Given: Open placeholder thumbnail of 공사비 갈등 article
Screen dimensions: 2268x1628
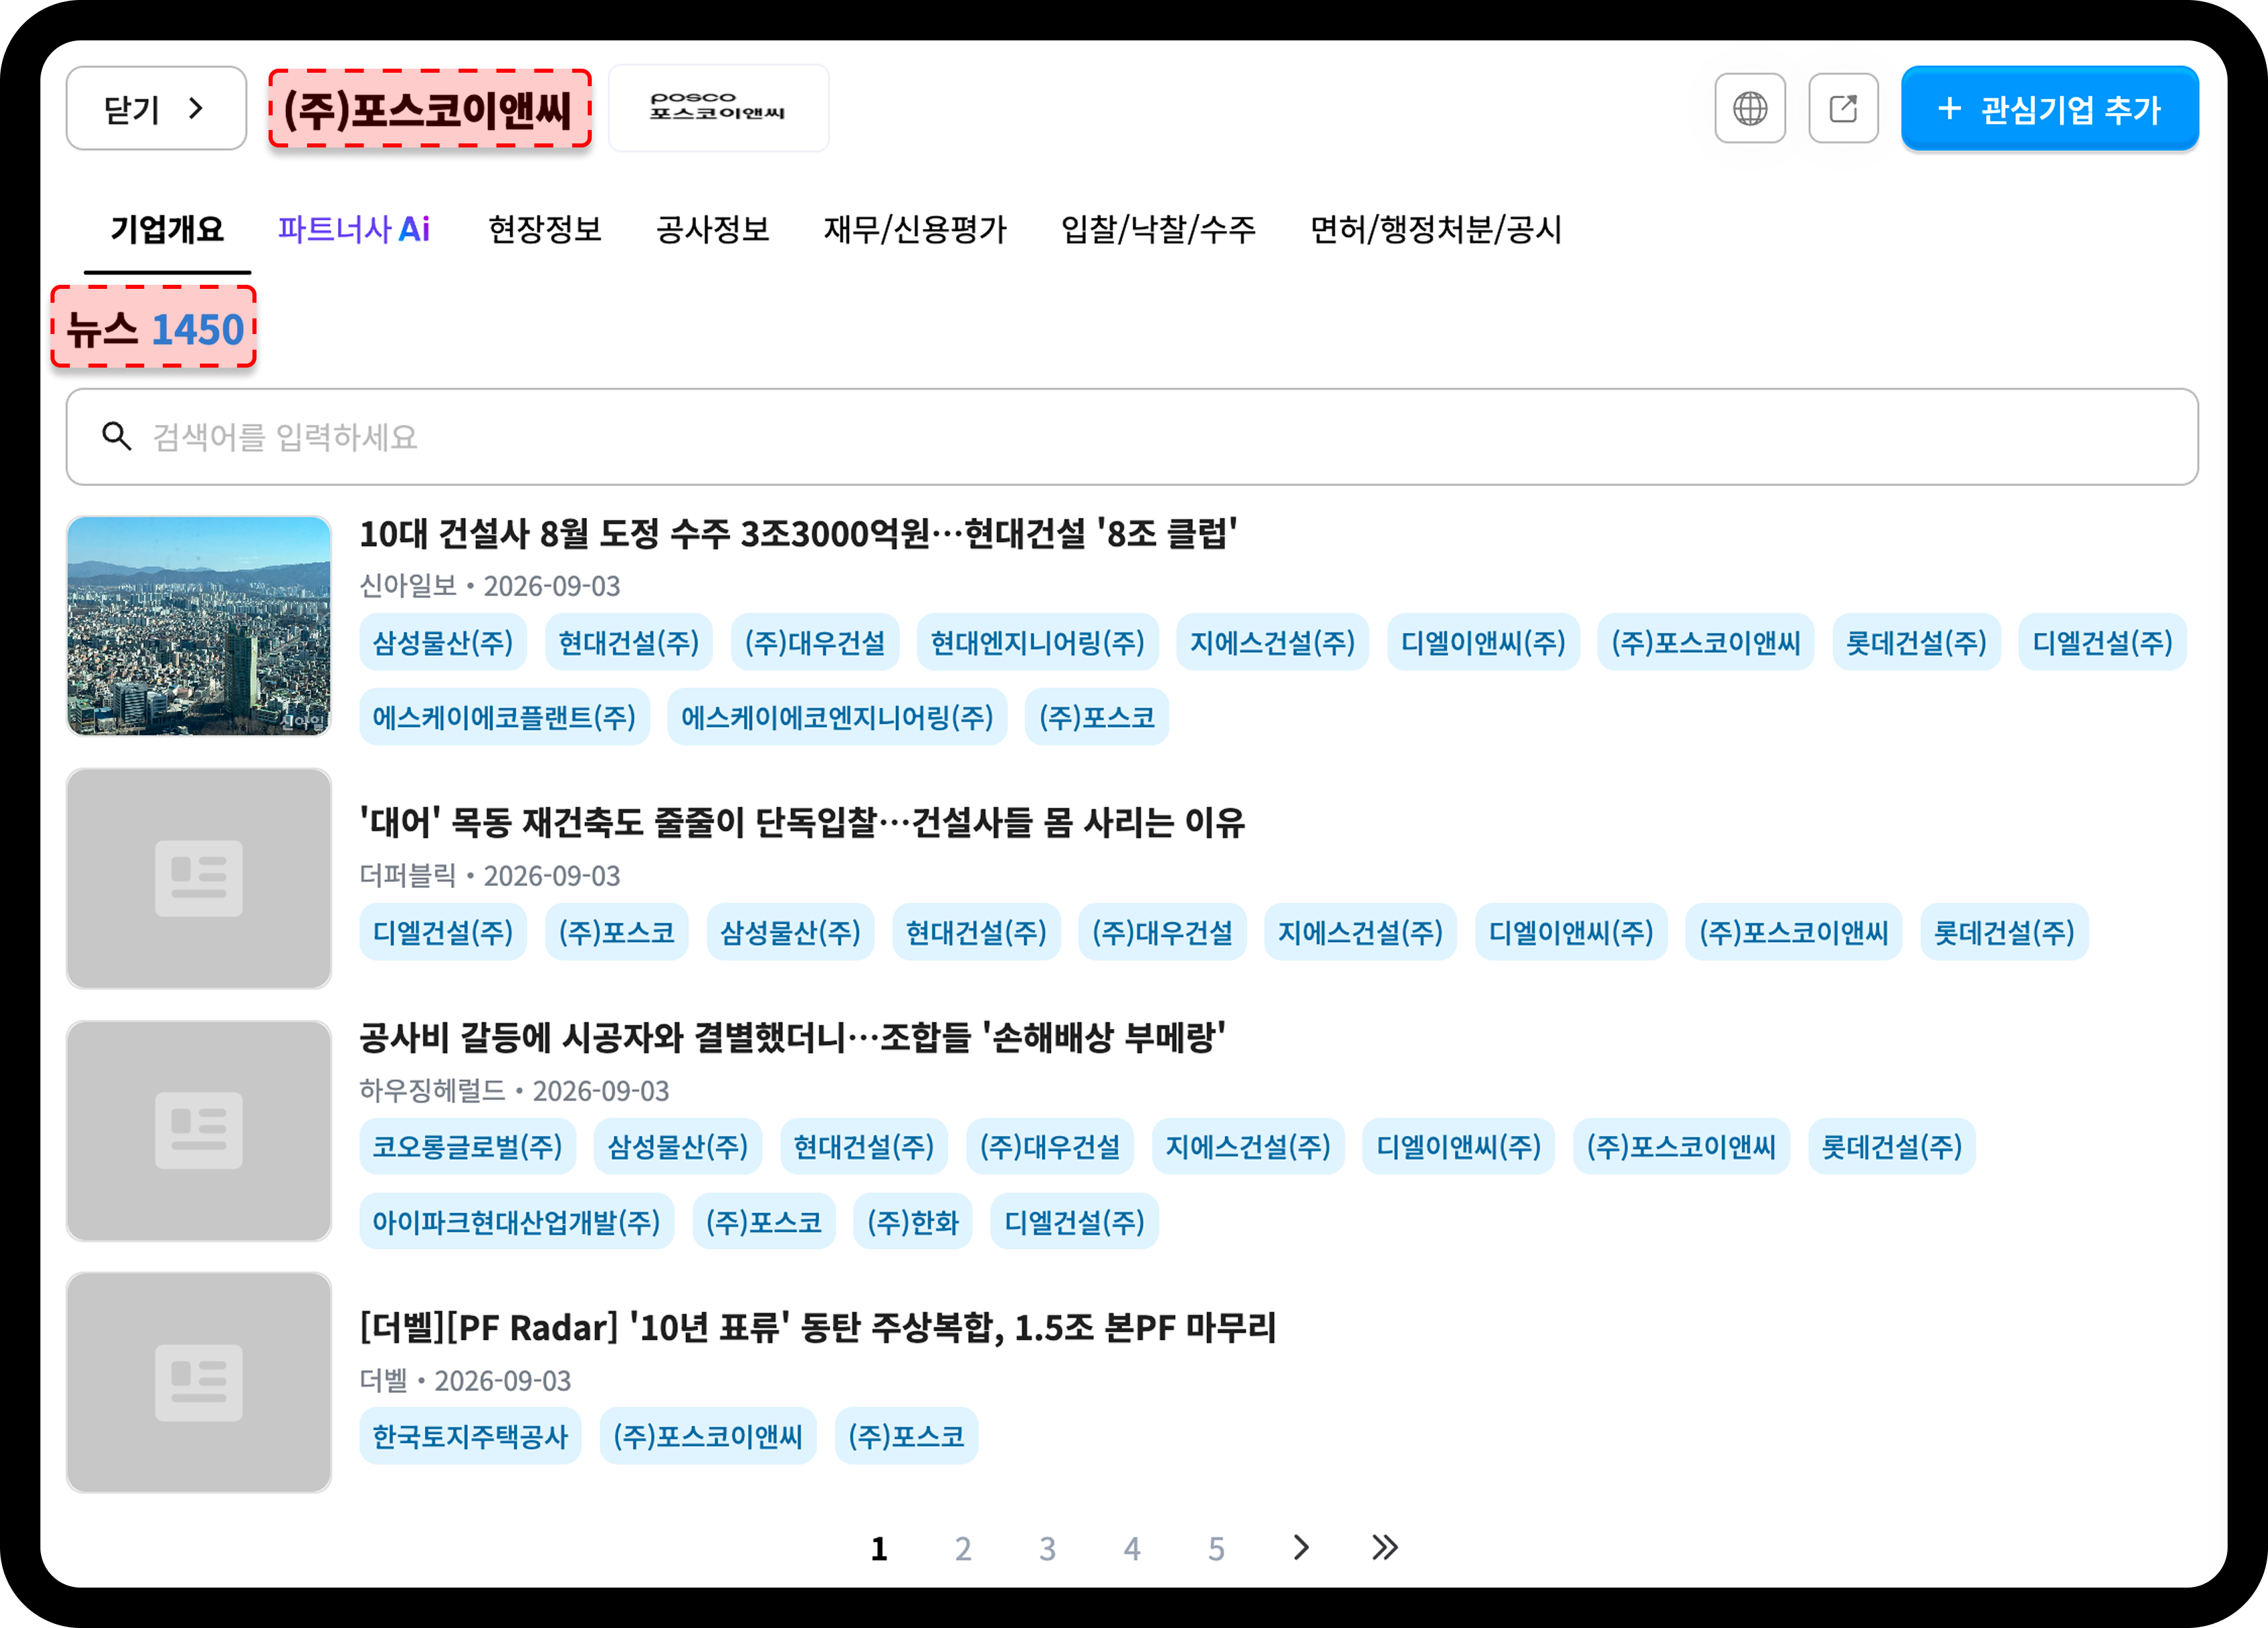Looking at the screenshot, I should [199, 1130].
